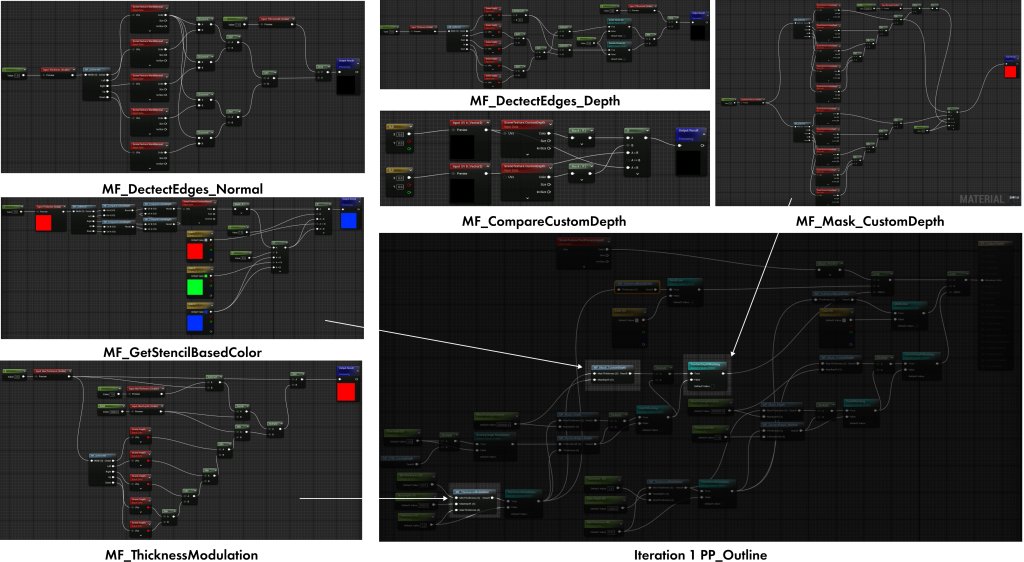Screen dimensions: 1024x562
Task: Select the red color constant node preview
Action: pyautogui.click(x=195, y=251)
